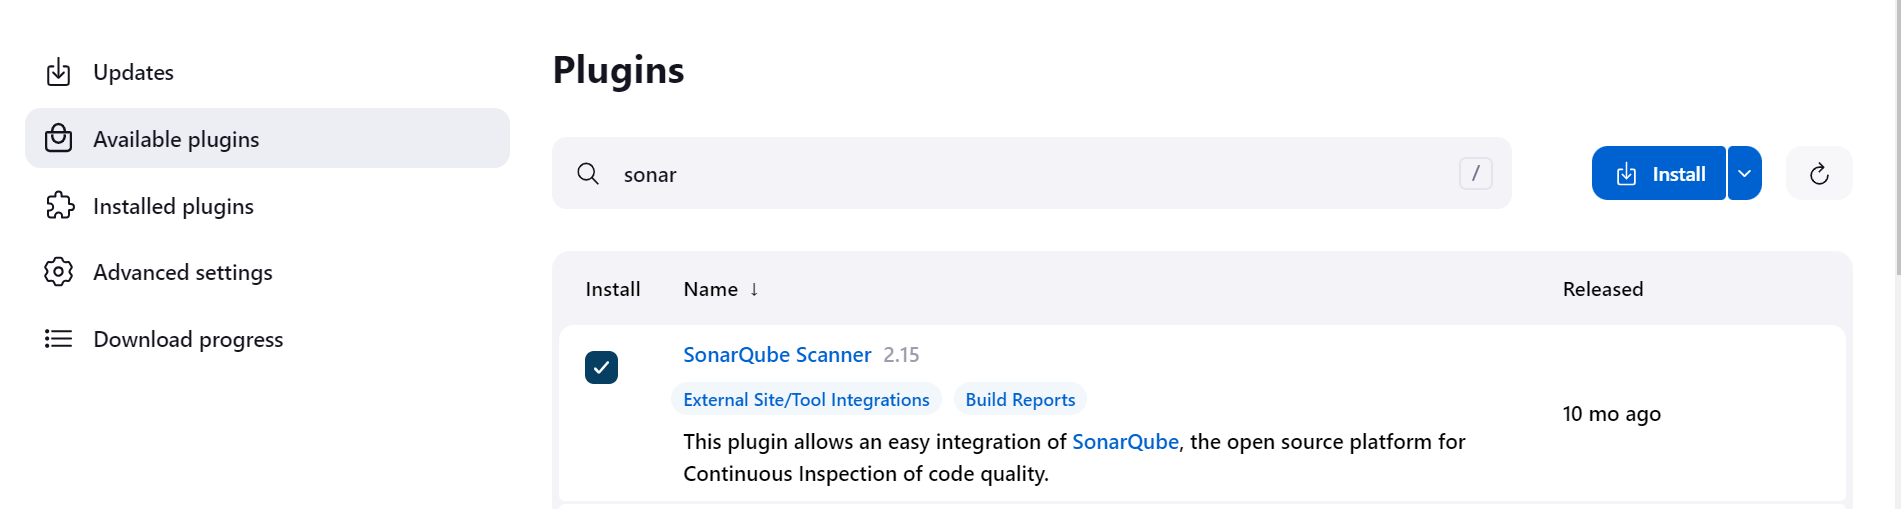The image size is (1901, 509).
Task: Click the Download progress list icon
Action: [x=59, y=339]
